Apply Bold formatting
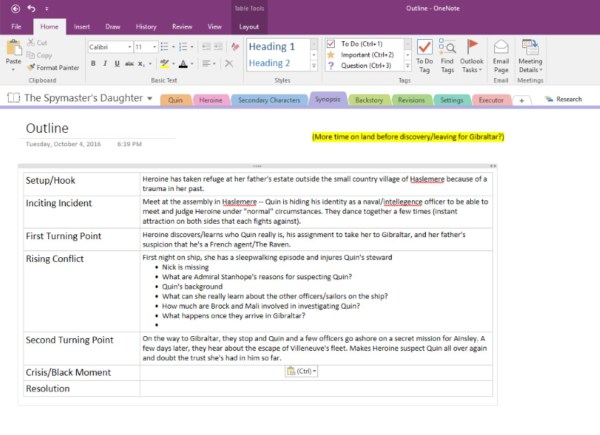Image resolution: width=600 pixels, height=435 pixels. click(x=92, y=63)
